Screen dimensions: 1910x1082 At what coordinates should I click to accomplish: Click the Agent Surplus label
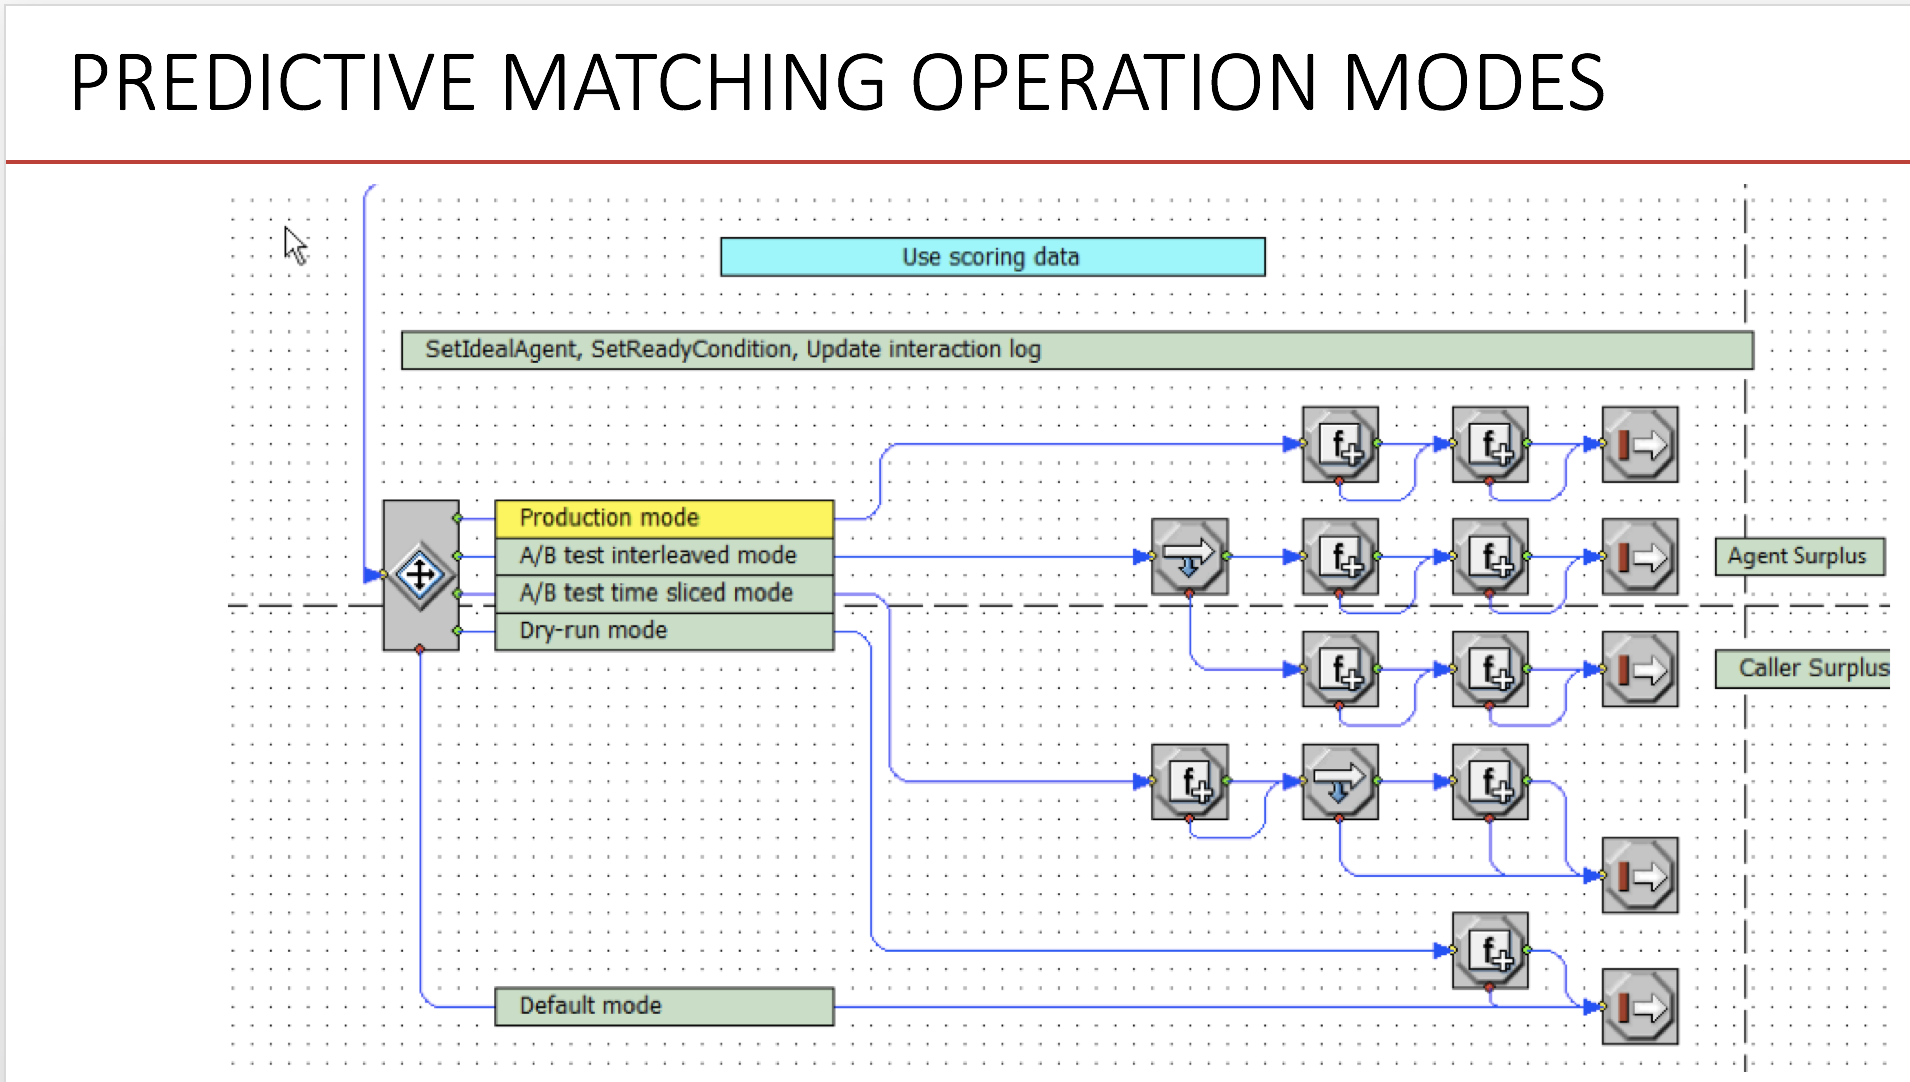(1798, 556)
